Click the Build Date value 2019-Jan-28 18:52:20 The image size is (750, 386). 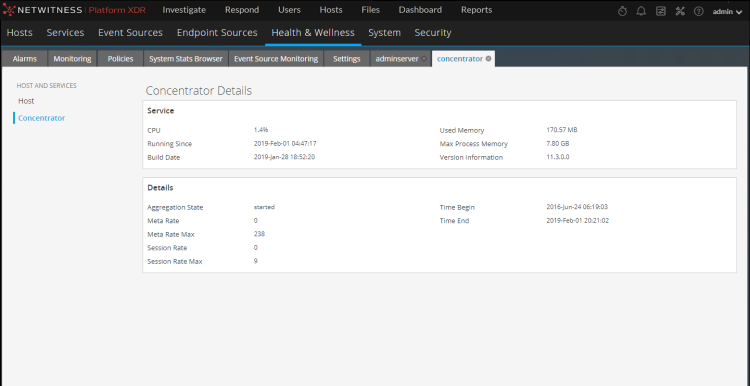tap(284, 157)
